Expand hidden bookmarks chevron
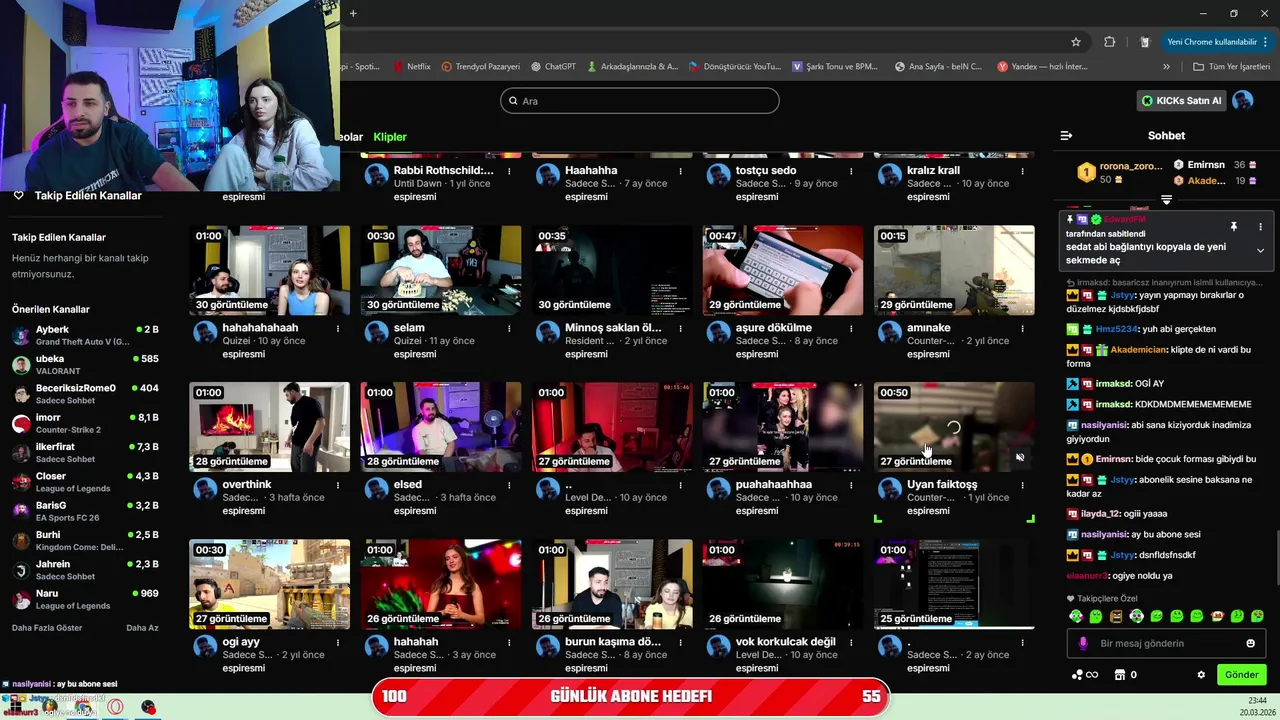The image size is (1280, 720). point(1166,67)
